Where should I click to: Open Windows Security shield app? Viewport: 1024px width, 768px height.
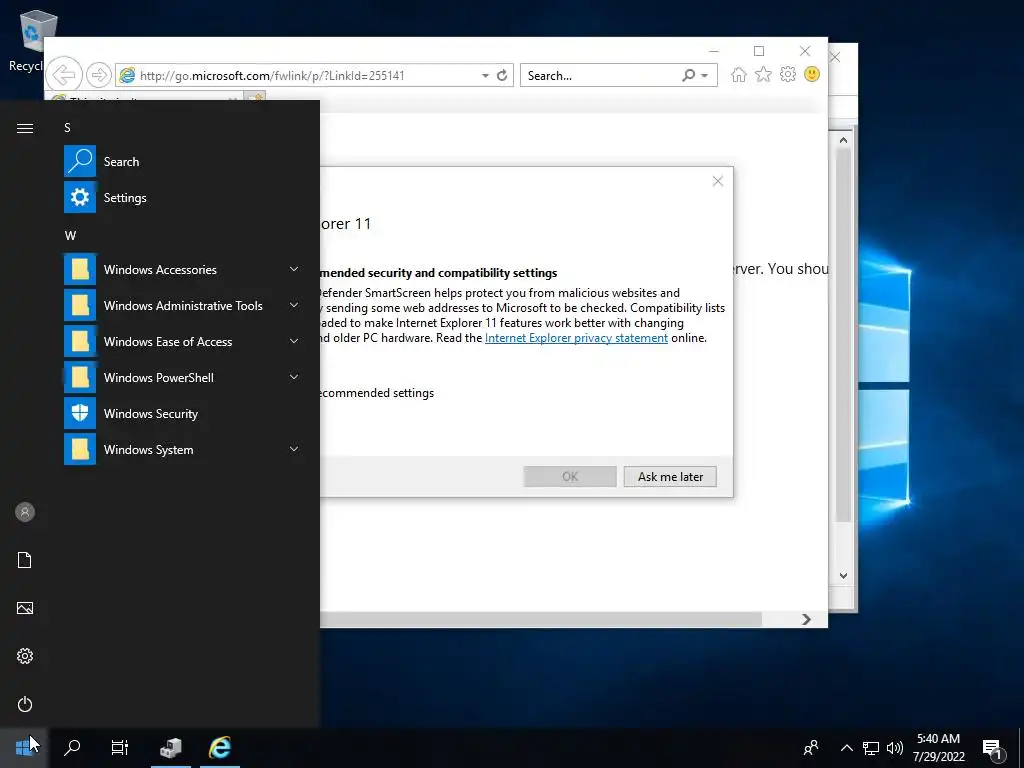[x=182, y=413]
